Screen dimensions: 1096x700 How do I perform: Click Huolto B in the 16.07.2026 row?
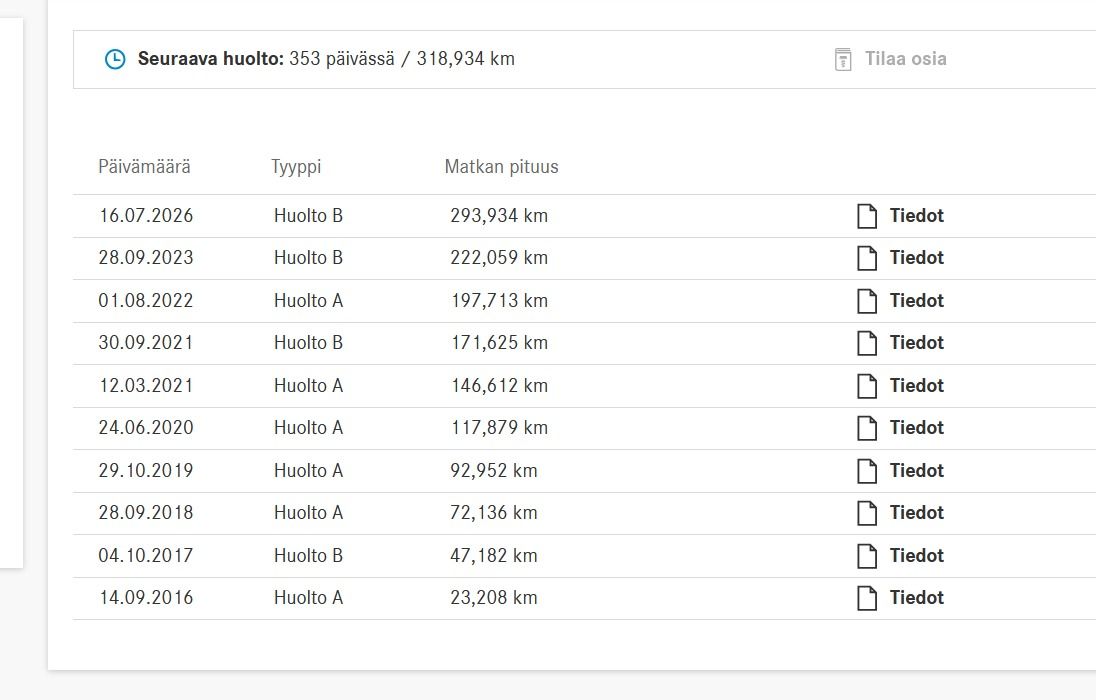(308, 215)
